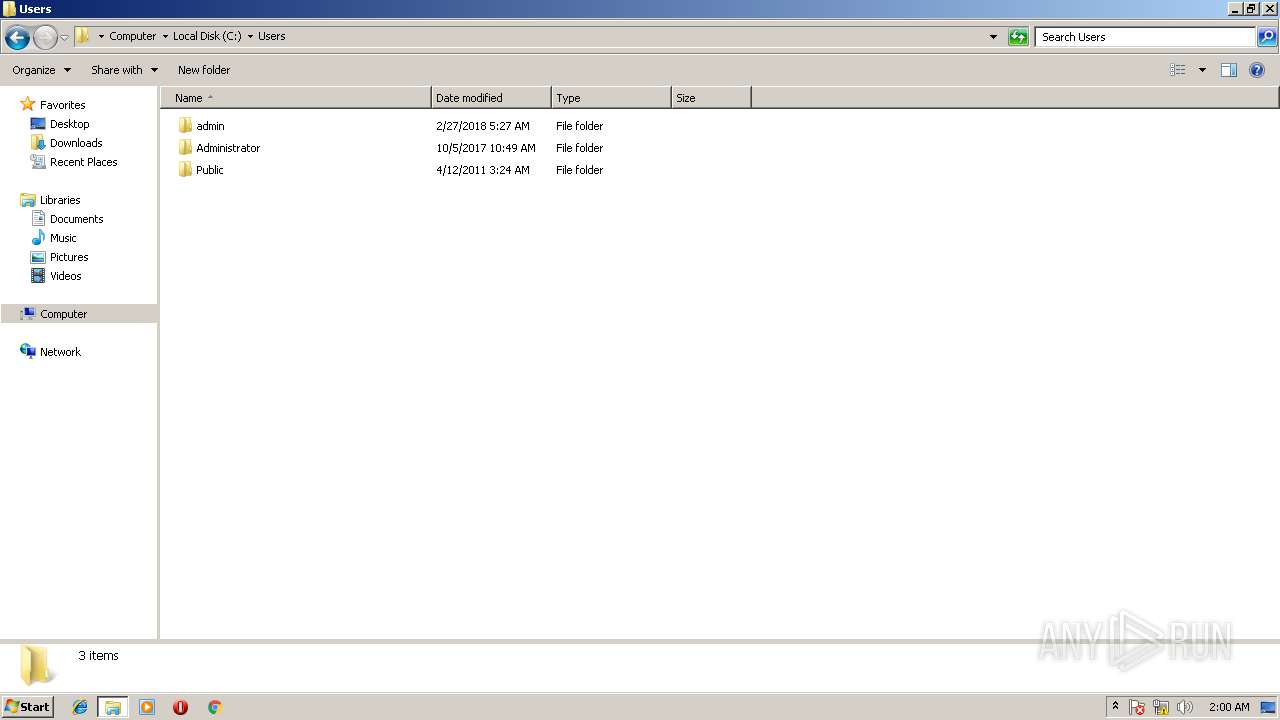Click the search magnifier icon
This screenshot has width=1280, height=720.
(x=1267, y=37)
